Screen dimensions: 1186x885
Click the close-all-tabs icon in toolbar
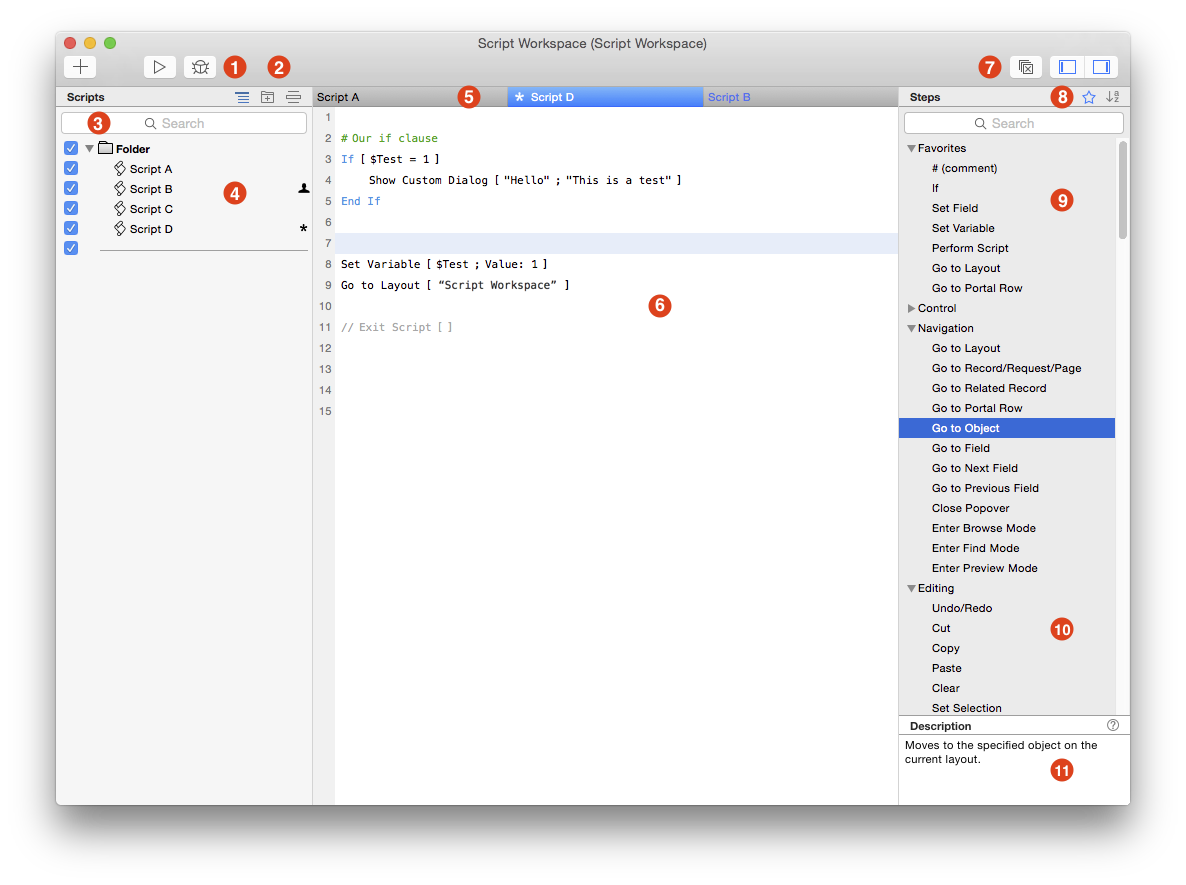click(x=1026, y=67)
